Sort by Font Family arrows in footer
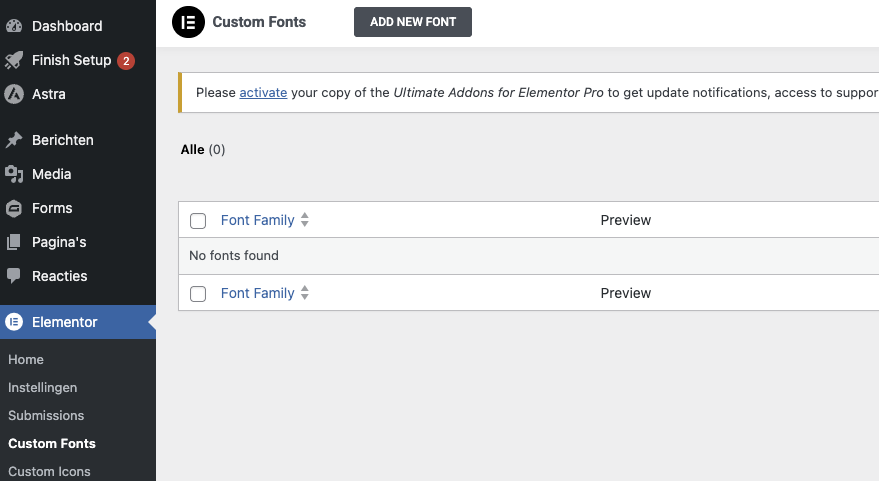 tap(305, 293)
